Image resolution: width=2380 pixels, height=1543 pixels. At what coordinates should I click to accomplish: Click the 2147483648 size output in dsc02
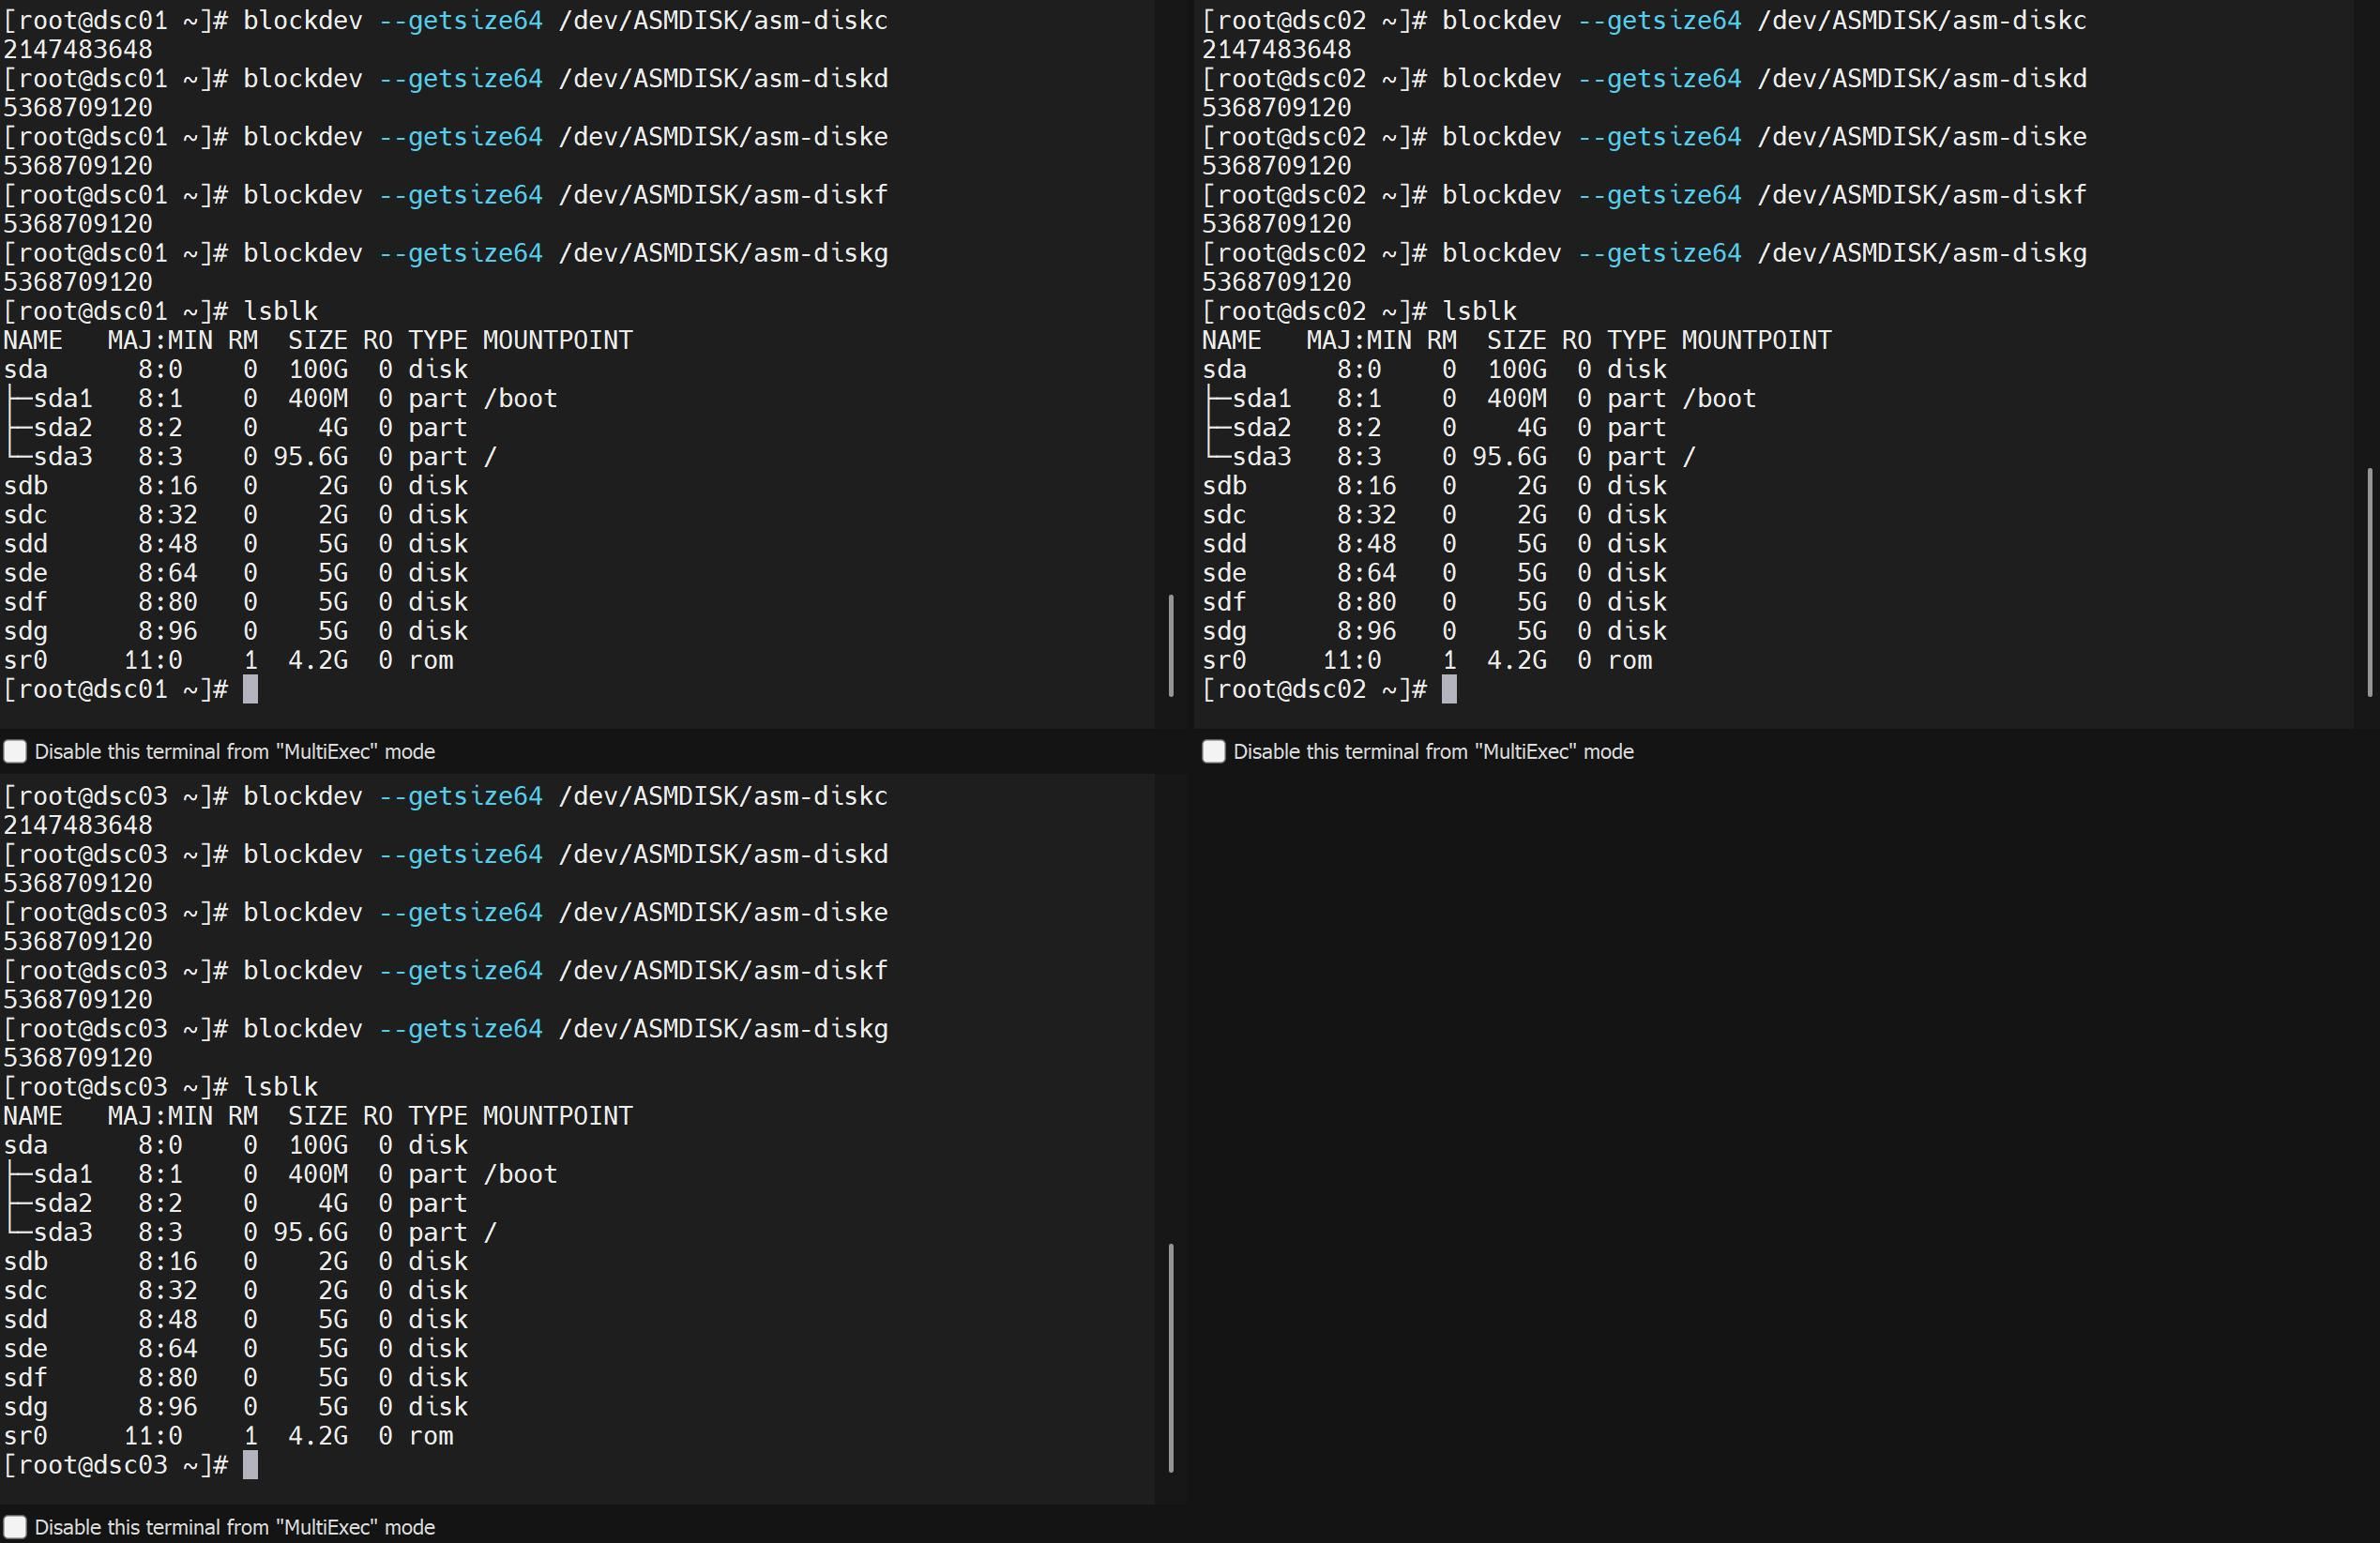pos(1276,49)
